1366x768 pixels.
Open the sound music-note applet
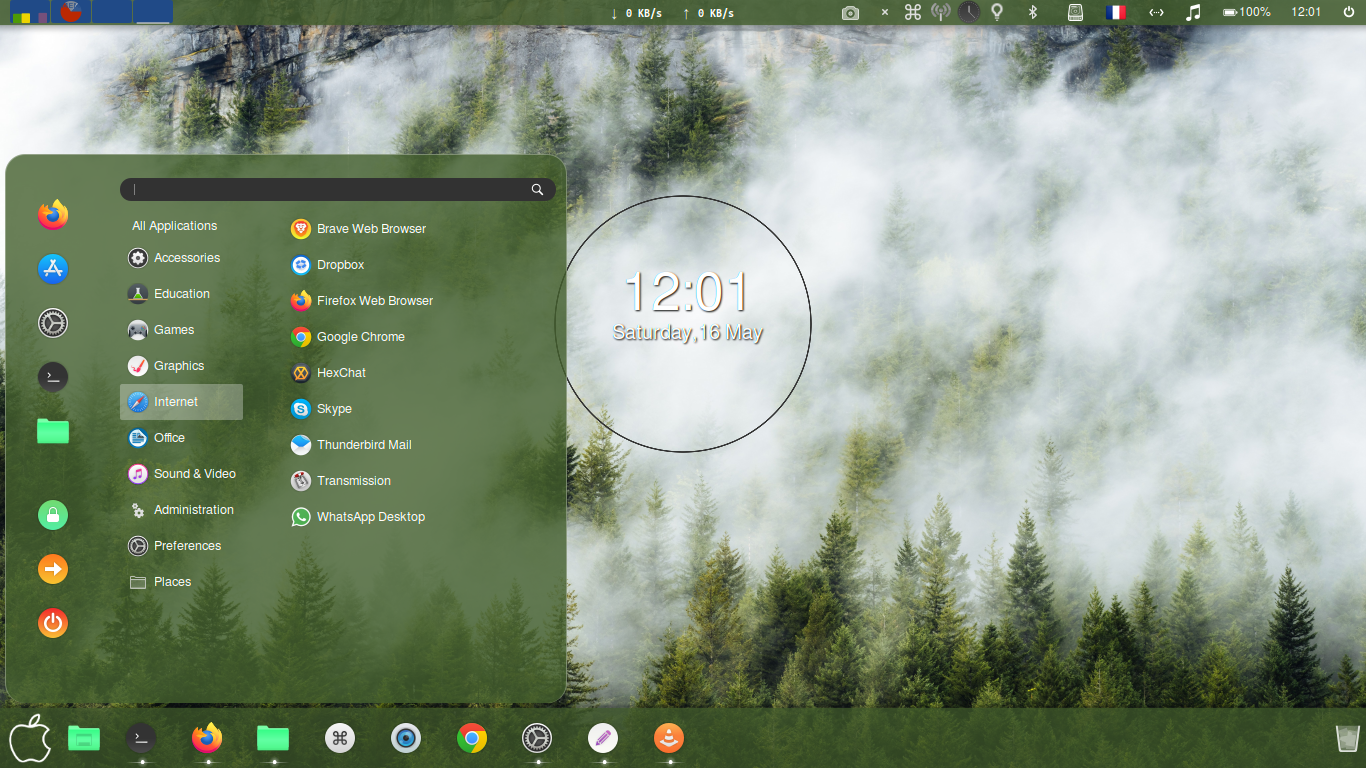coord(1193,12)
